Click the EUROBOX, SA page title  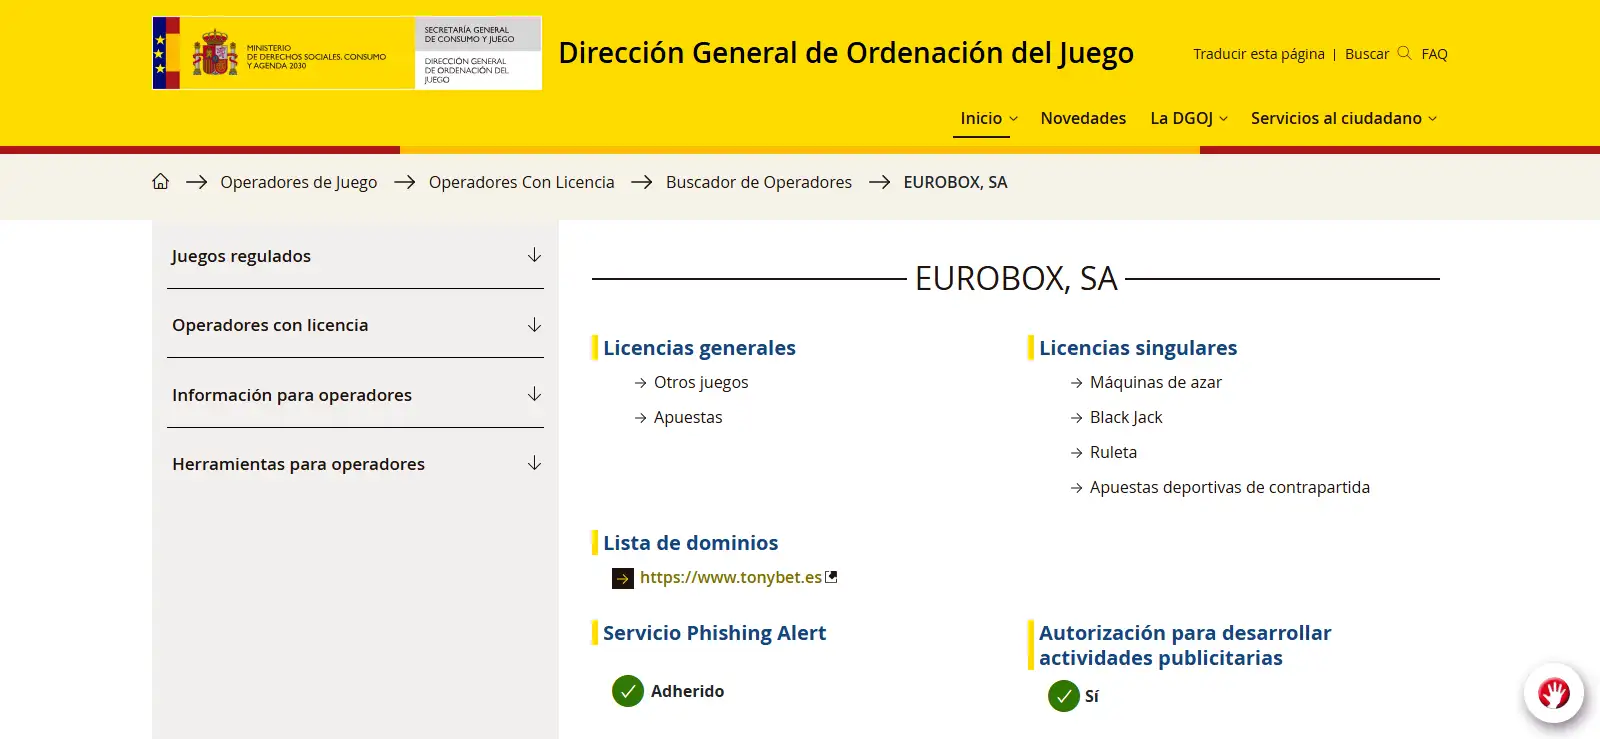pyautogui.click(x=1016, y=278)
